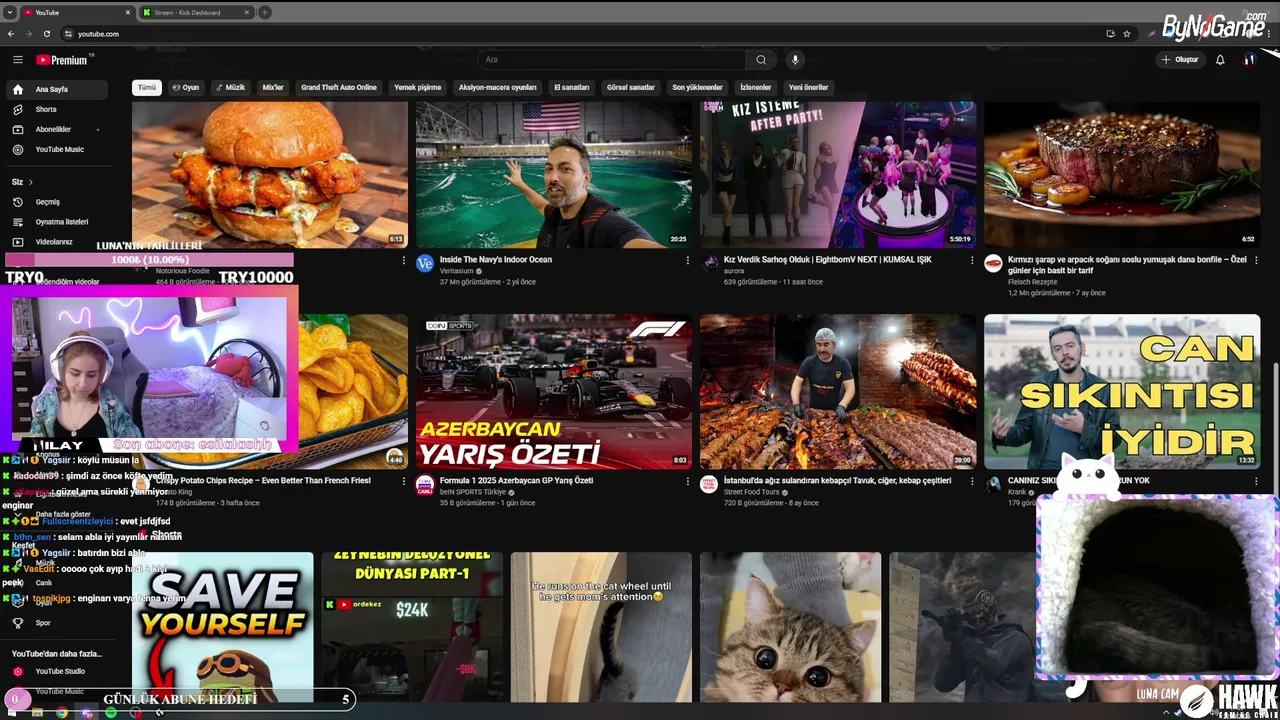Select the Yeni öneriler filter chip

(809, 87)
